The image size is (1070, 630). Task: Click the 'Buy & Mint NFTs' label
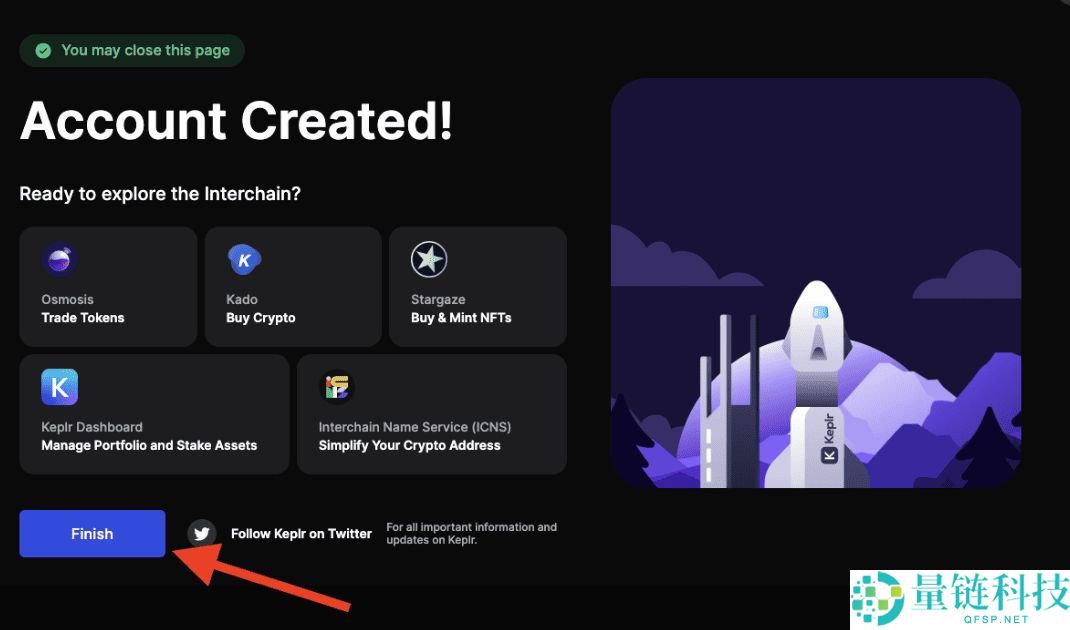461,317
